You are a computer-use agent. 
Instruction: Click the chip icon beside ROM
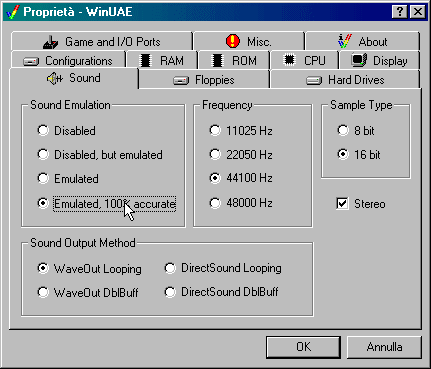[x=217, y=61]
